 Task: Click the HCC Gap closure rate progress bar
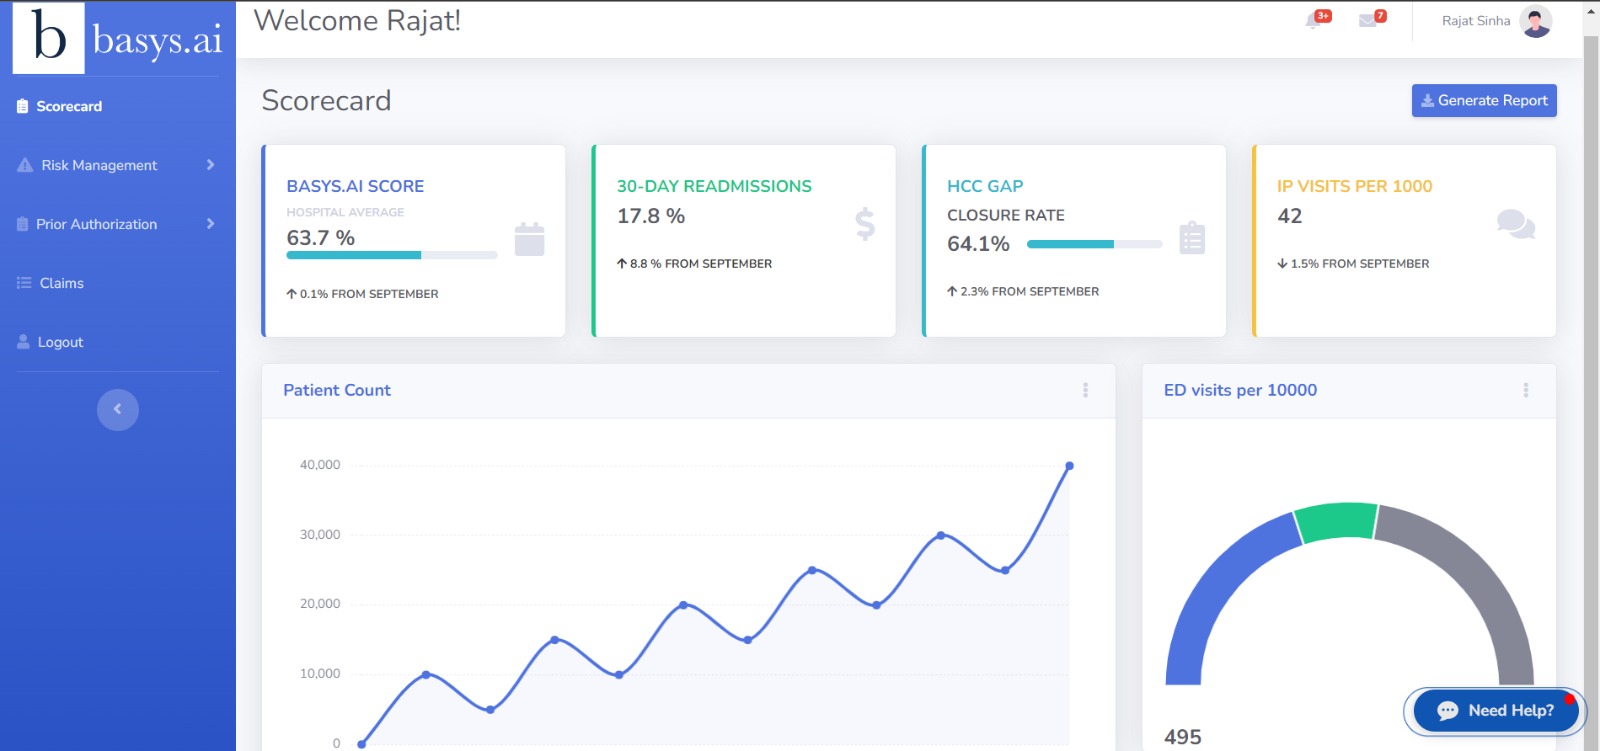pyautogui.click(x=1094, y=244)
